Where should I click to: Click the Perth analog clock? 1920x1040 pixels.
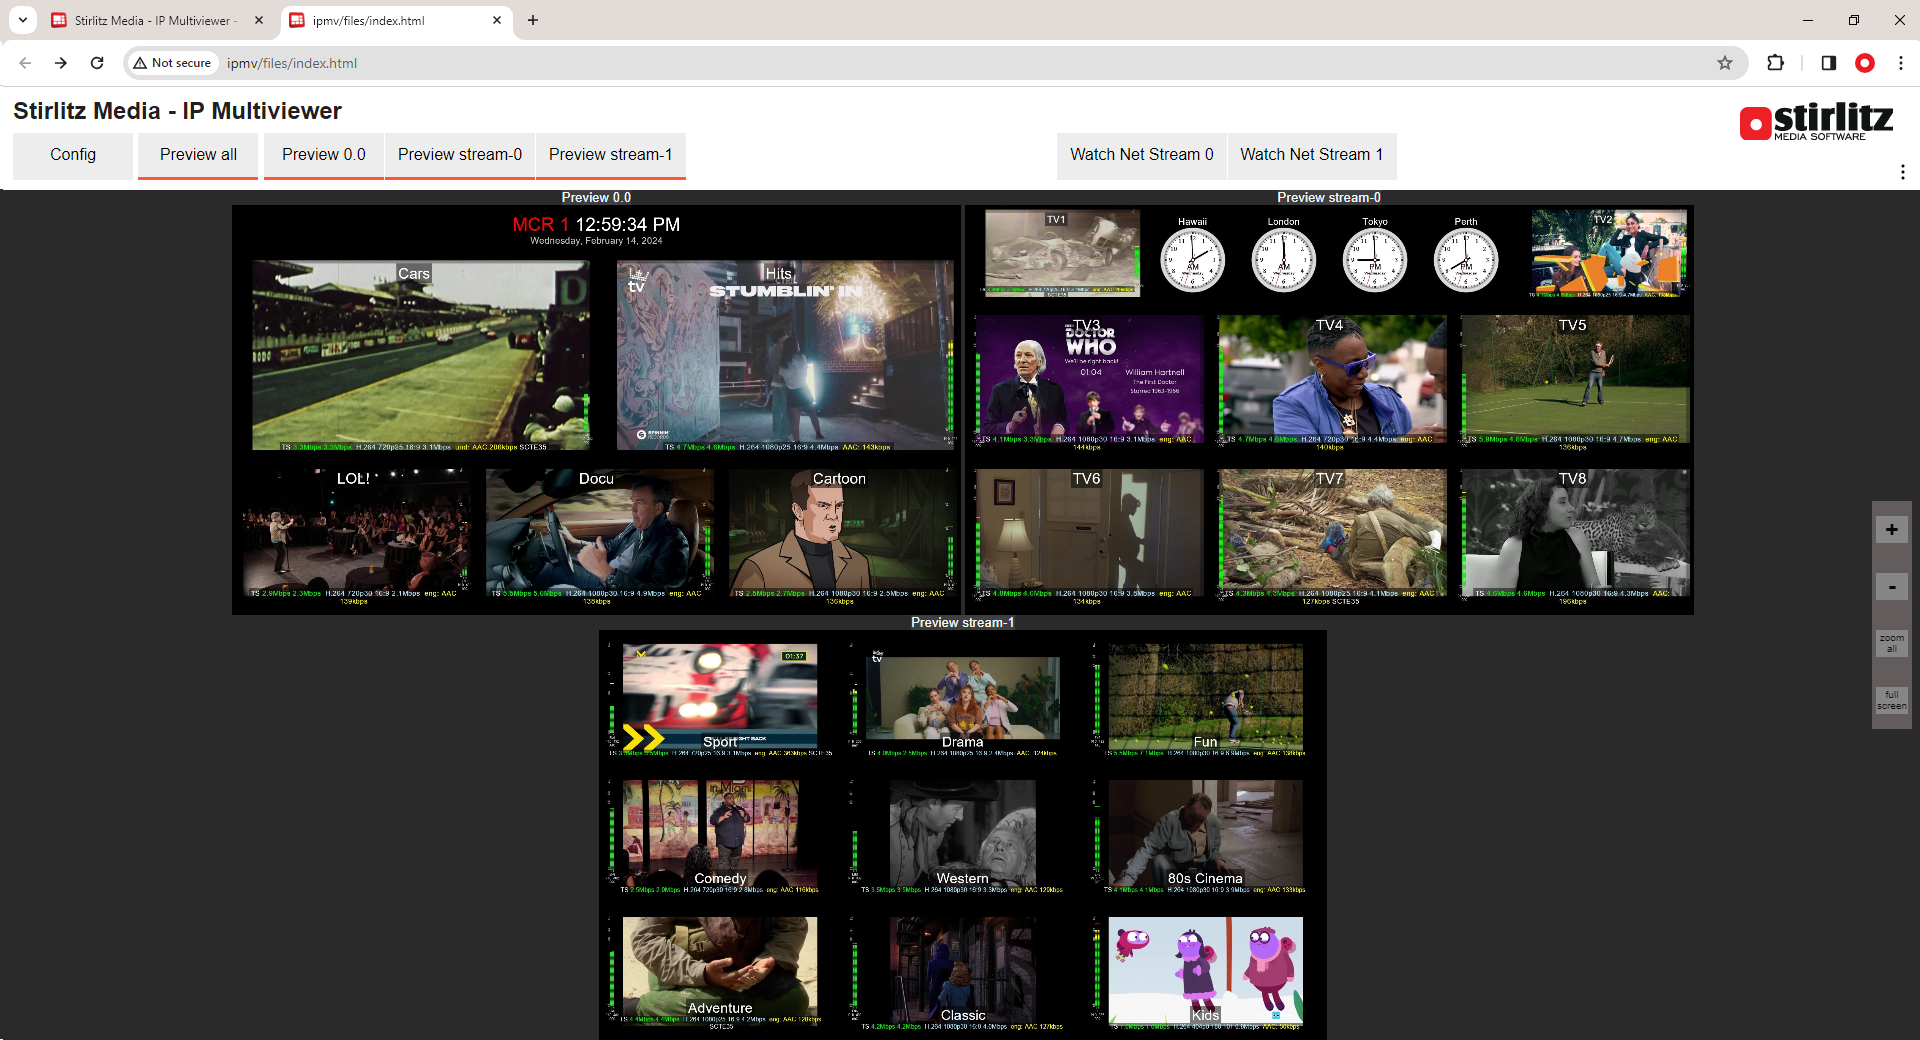[x=1466, y=259]
